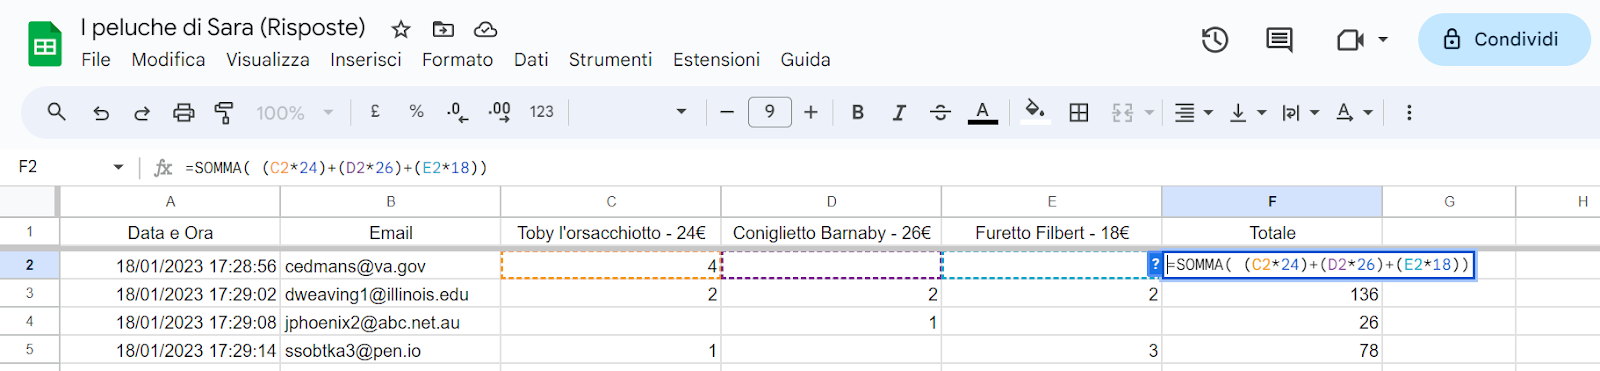Open the Name box dropdown arrow
The width and height of the screenshot is (1600, 371).
[x=118, y=167]
